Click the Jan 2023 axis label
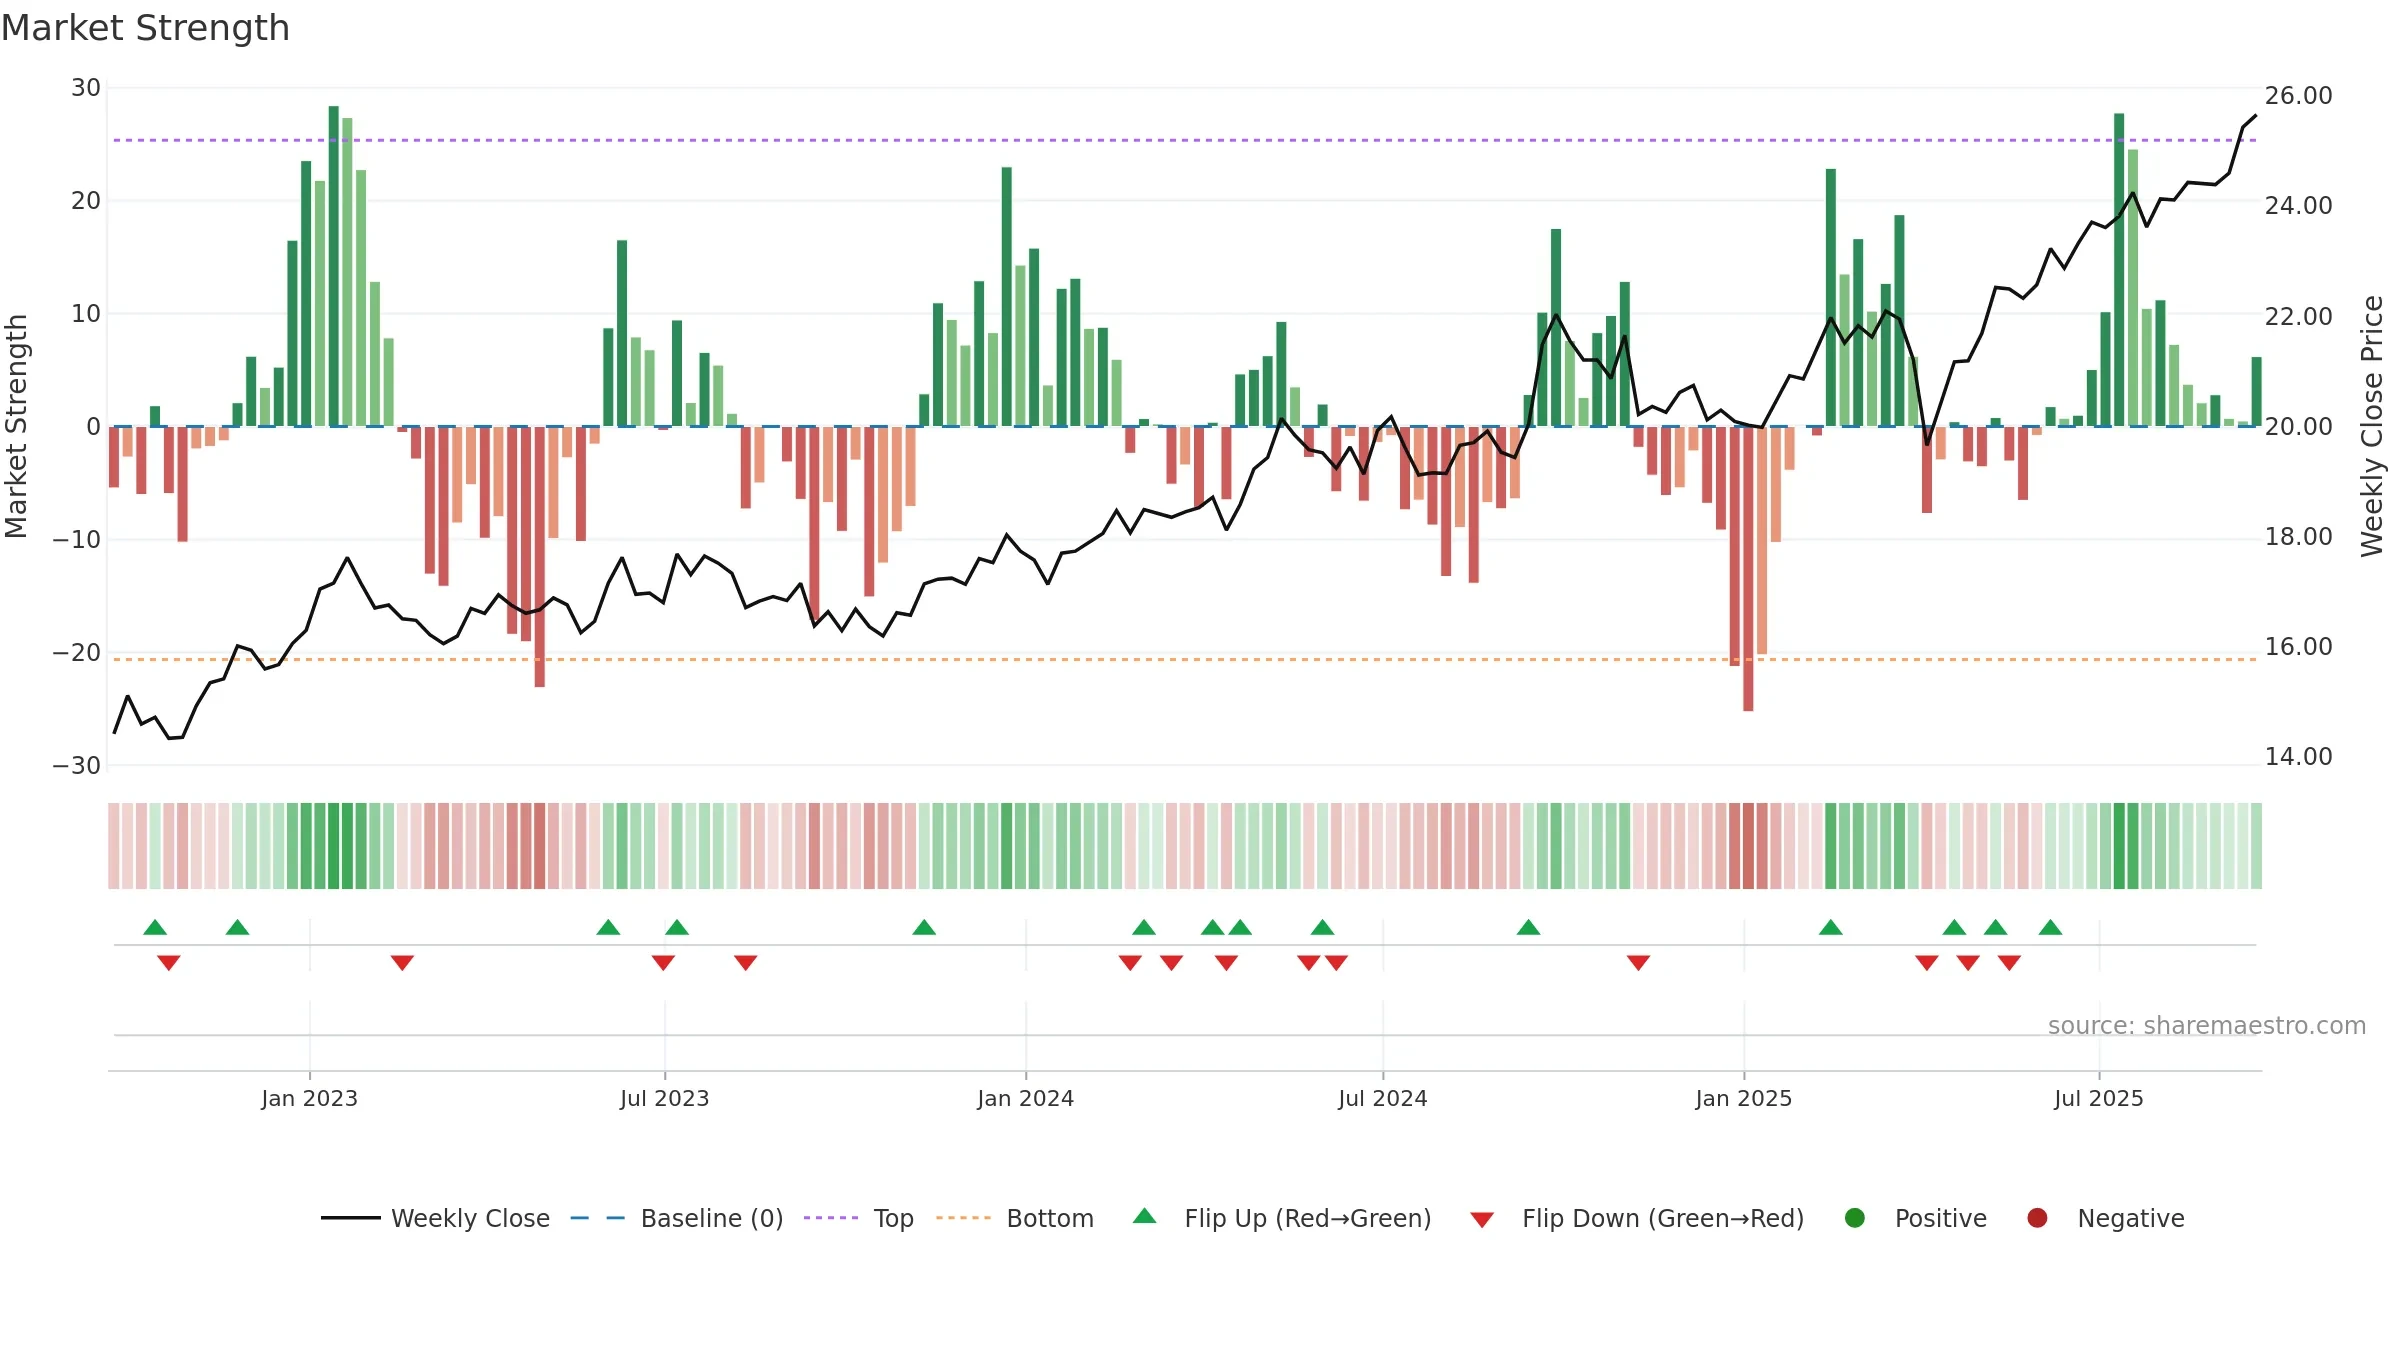The height and width of the screenshot is (1350, 2400). 309,1098
